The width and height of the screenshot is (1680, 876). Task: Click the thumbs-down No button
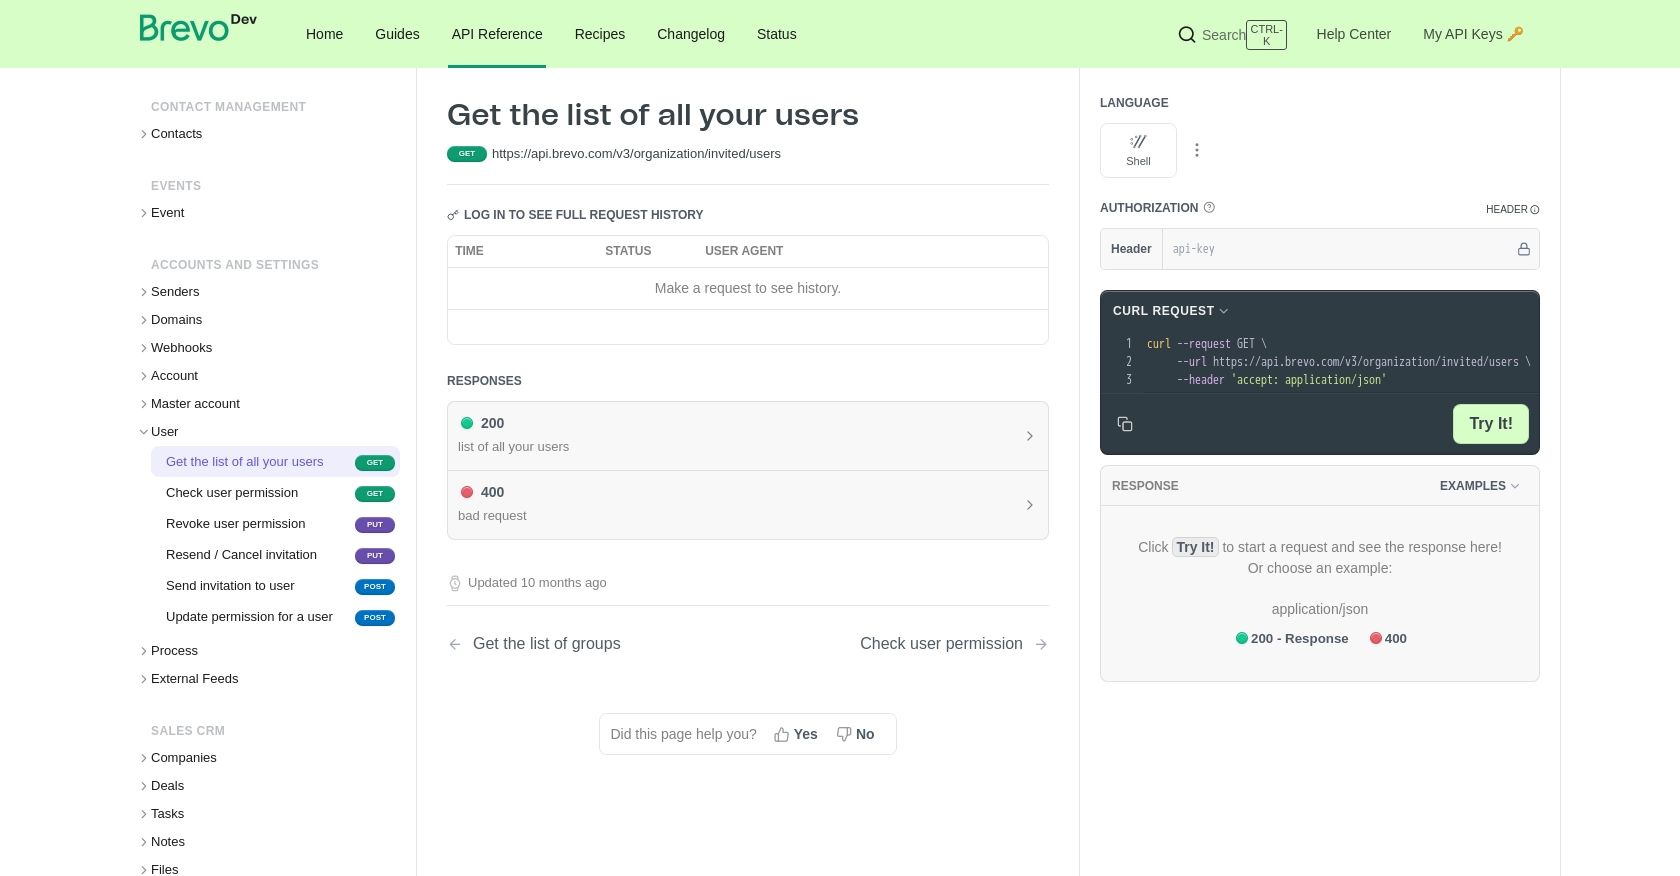855,734
